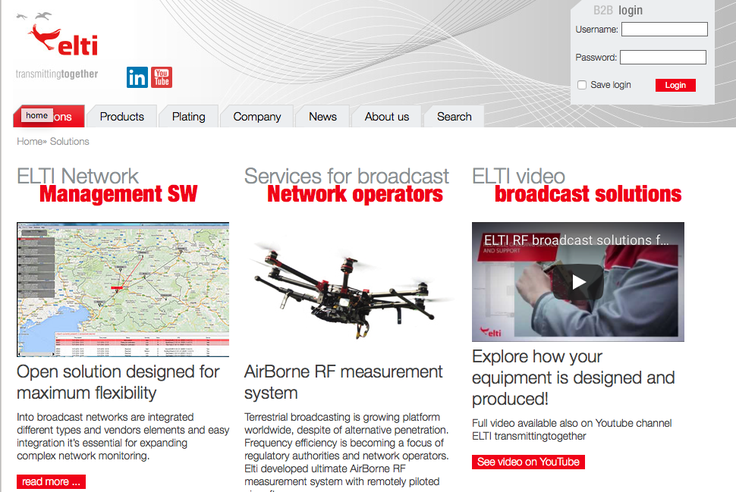Click the Save login label
736x492 pixels.
(611, 85)
